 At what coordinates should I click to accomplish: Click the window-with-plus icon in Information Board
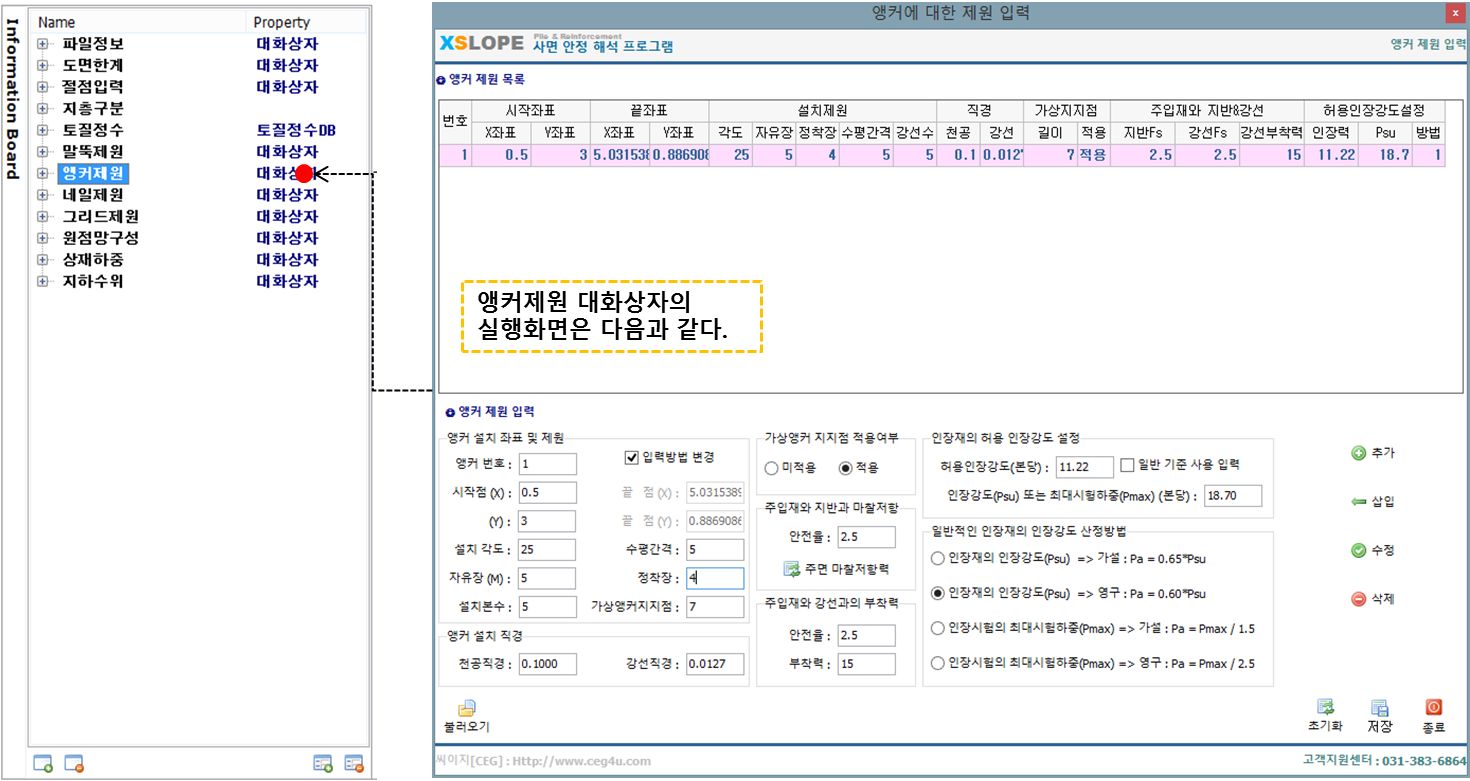[43, 763]
